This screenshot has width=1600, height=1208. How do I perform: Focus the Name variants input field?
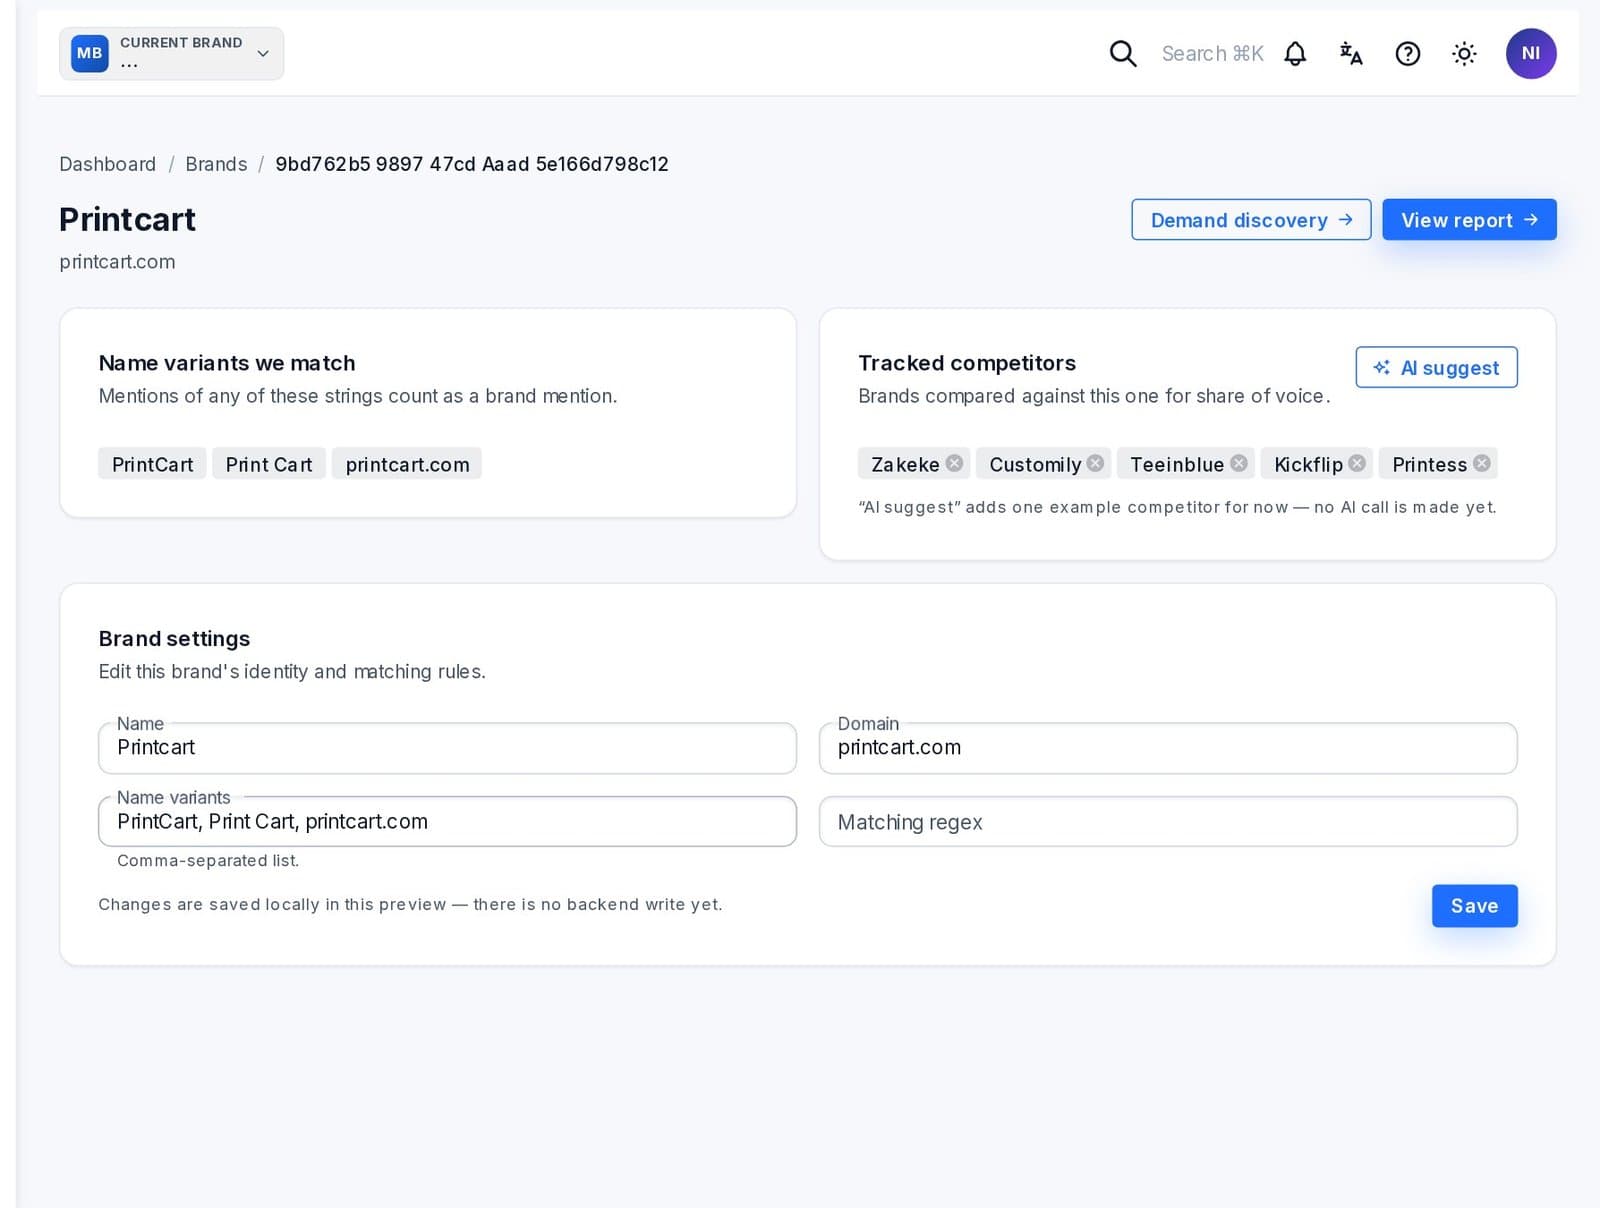(x=447, y=822)
